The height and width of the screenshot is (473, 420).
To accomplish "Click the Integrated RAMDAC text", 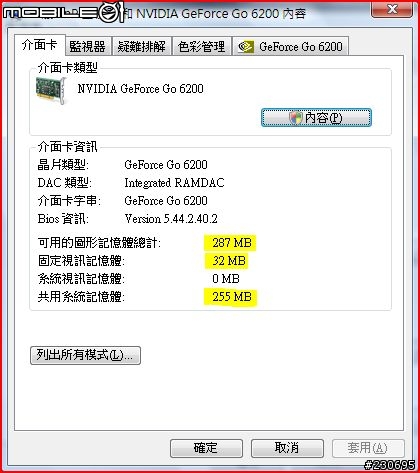I will pyautogui.click(x=174, y=183).
